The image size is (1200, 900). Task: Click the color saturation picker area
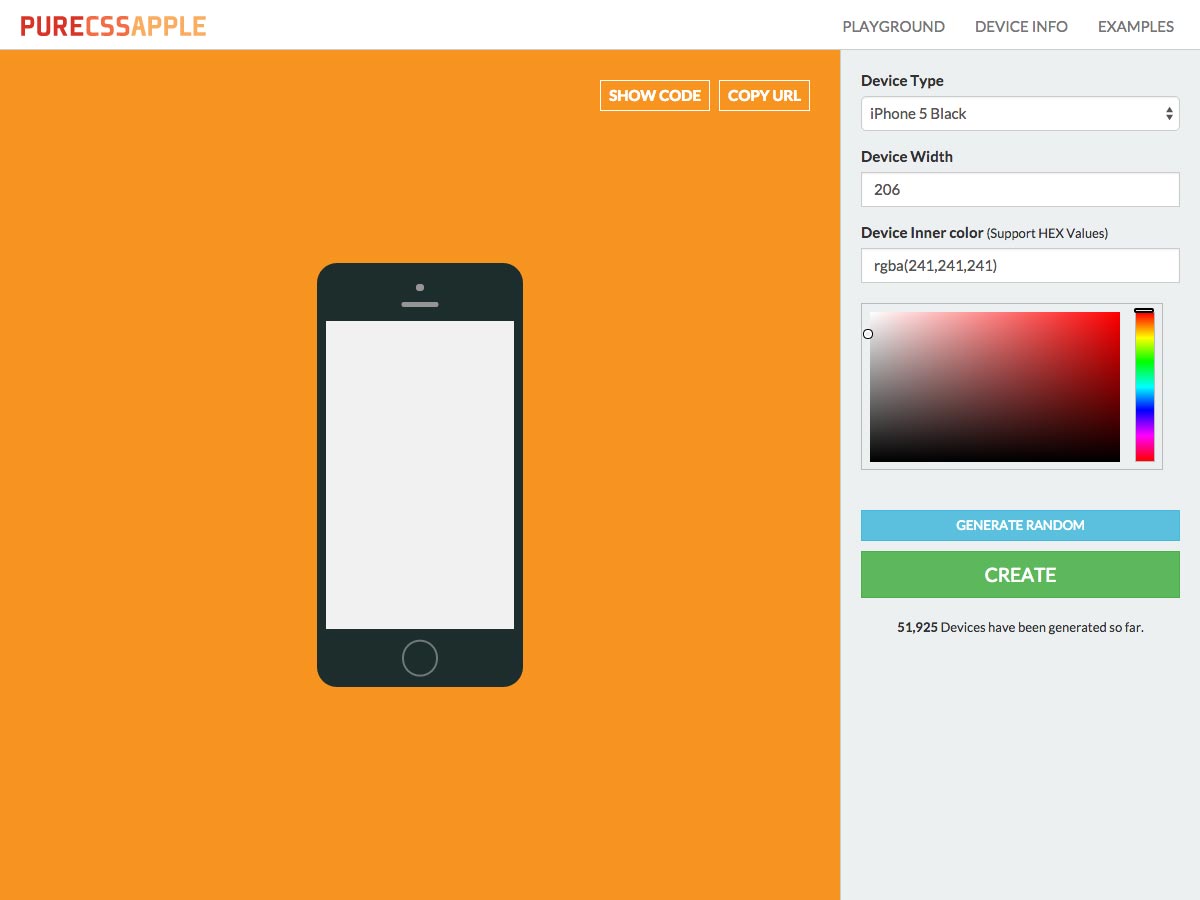click(x=995, y=387)
